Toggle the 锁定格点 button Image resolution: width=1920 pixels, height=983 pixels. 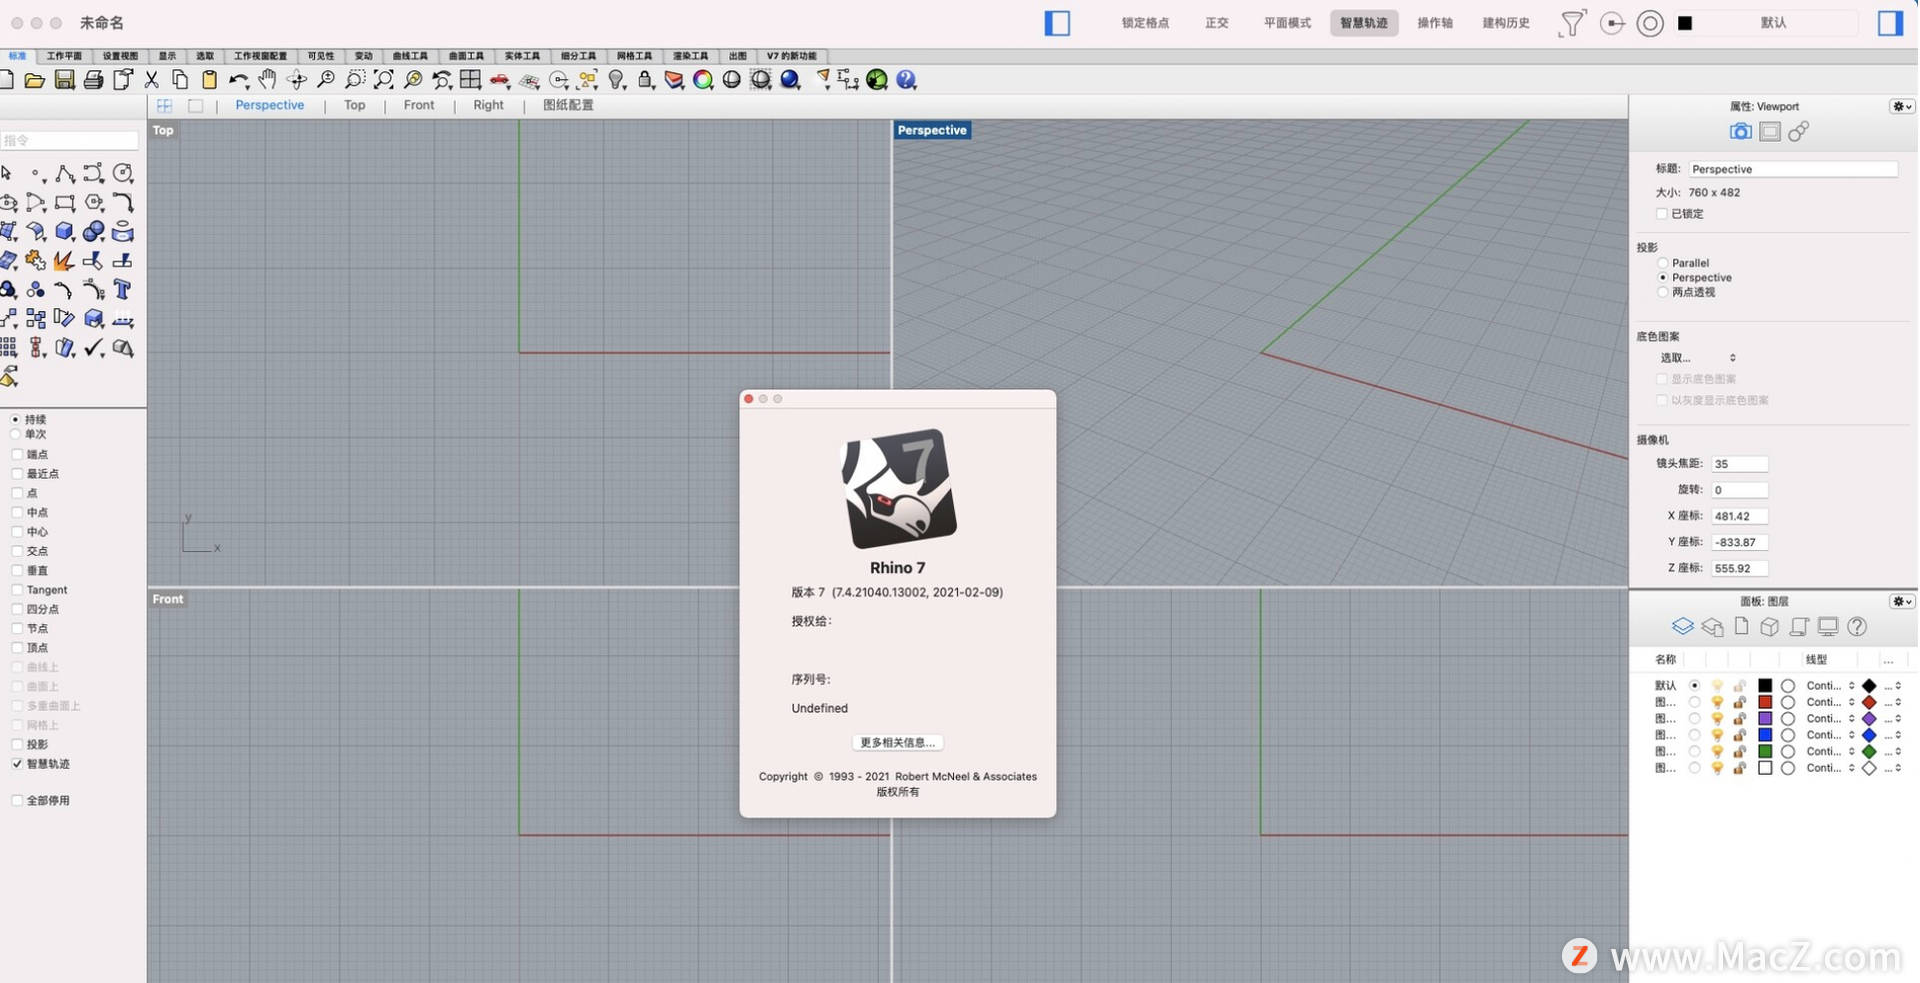click(1145, 23)
